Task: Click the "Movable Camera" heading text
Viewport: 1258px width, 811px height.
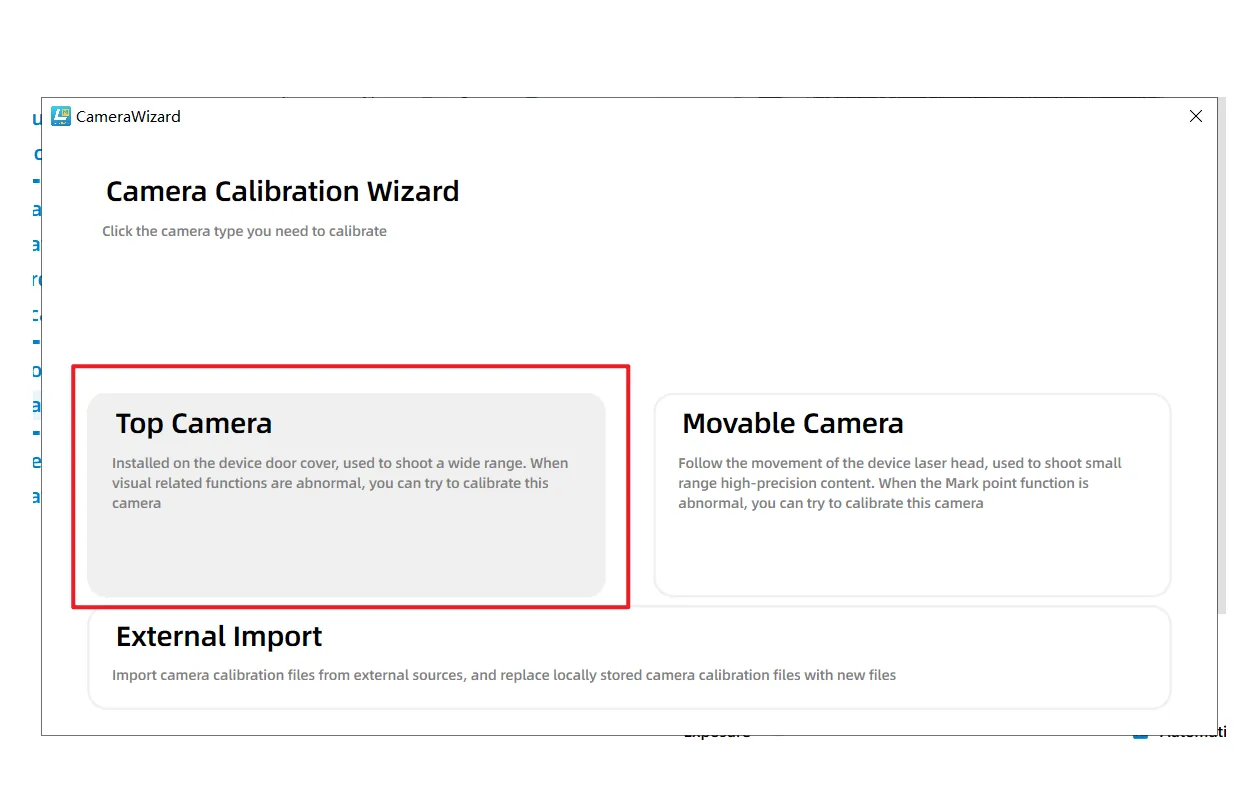Action: pyautogui.click(x=792, y=424)
